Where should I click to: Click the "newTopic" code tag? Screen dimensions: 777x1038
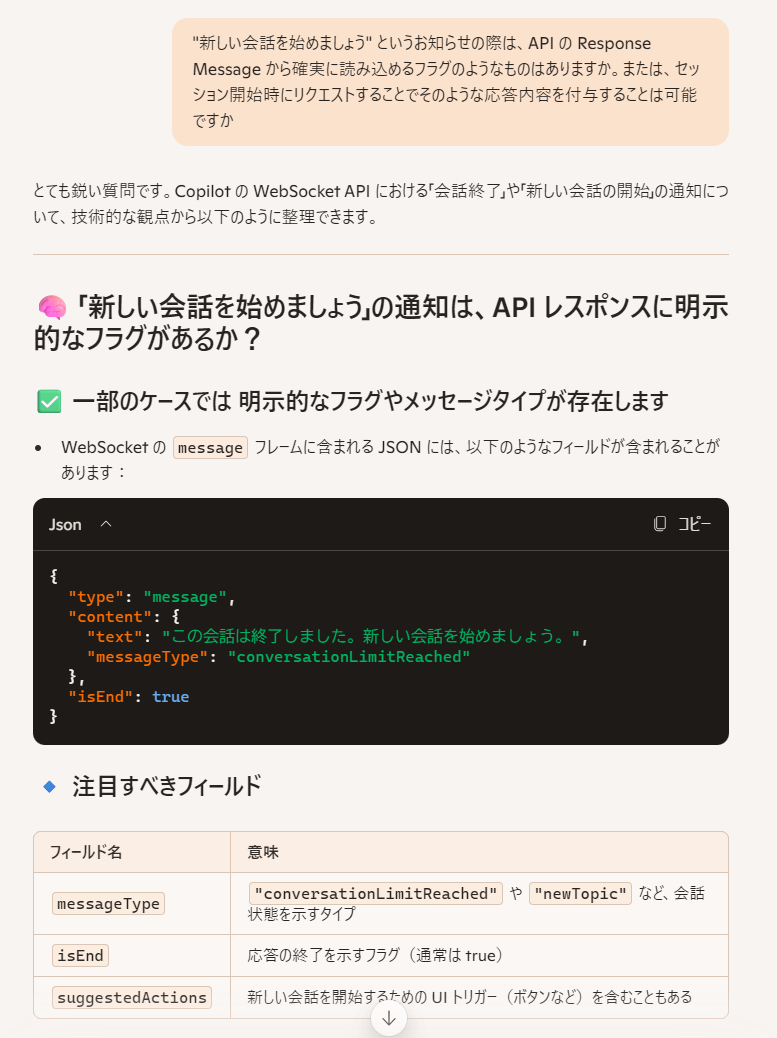point(580,894)
